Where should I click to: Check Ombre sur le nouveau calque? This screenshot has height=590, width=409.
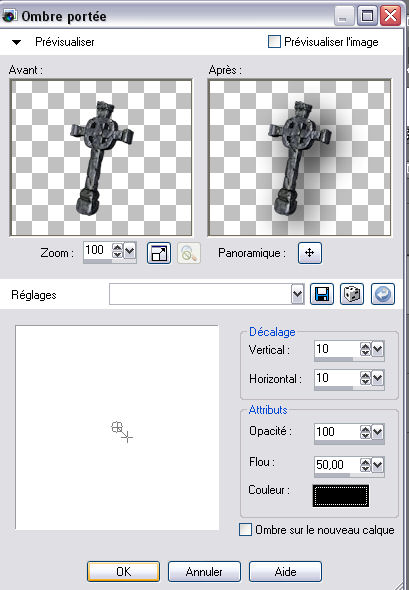tap(245, 530)
